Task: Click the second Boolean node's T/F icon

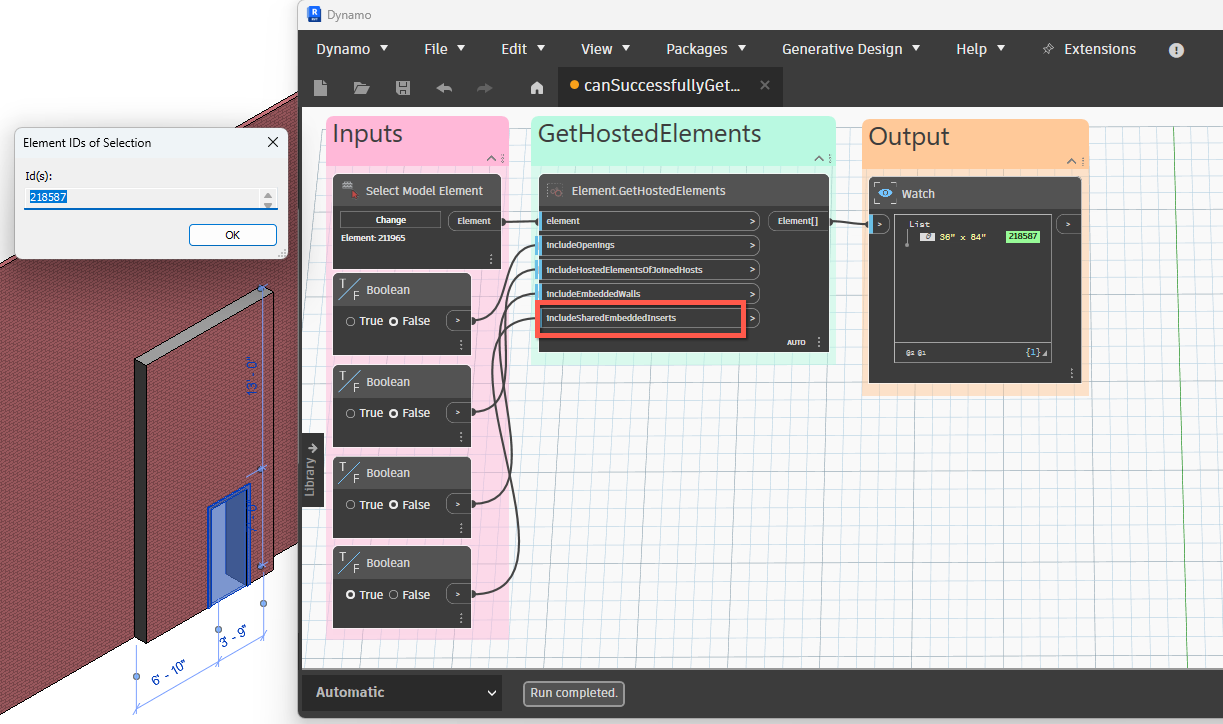Action: tap(350, 382)
